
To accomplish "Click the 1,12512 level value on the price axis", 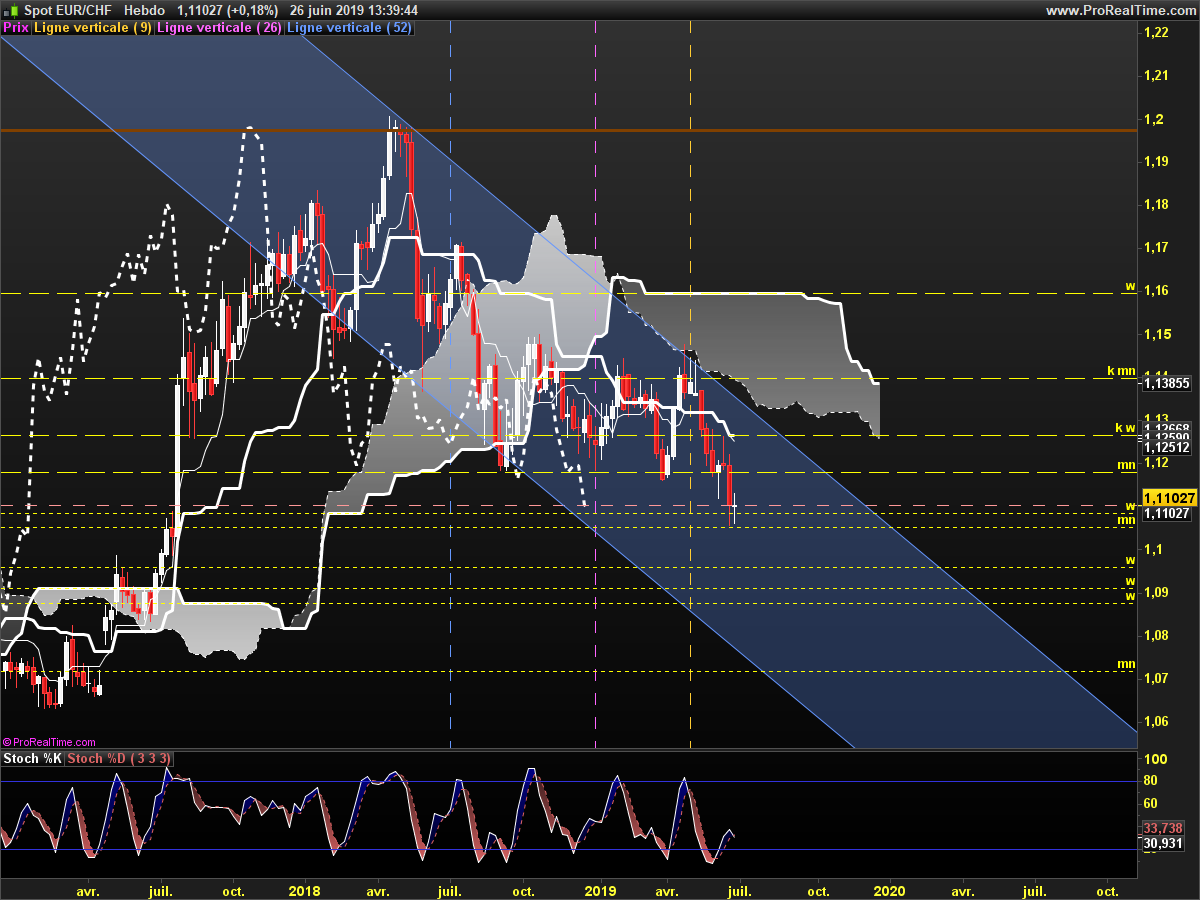I will (x=1166, y=447).
